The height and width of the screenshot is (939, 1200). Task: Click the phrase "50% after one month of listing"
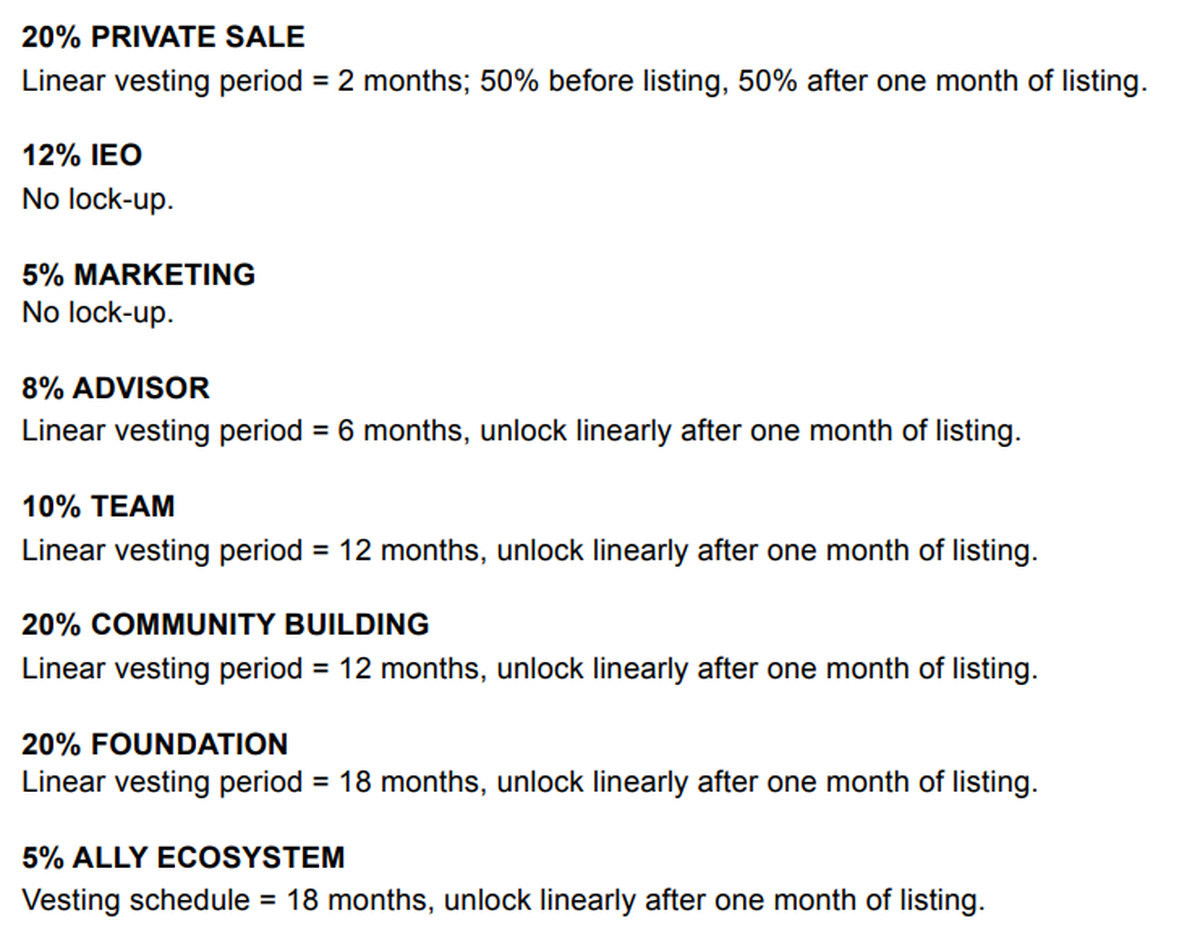(940, 81)
